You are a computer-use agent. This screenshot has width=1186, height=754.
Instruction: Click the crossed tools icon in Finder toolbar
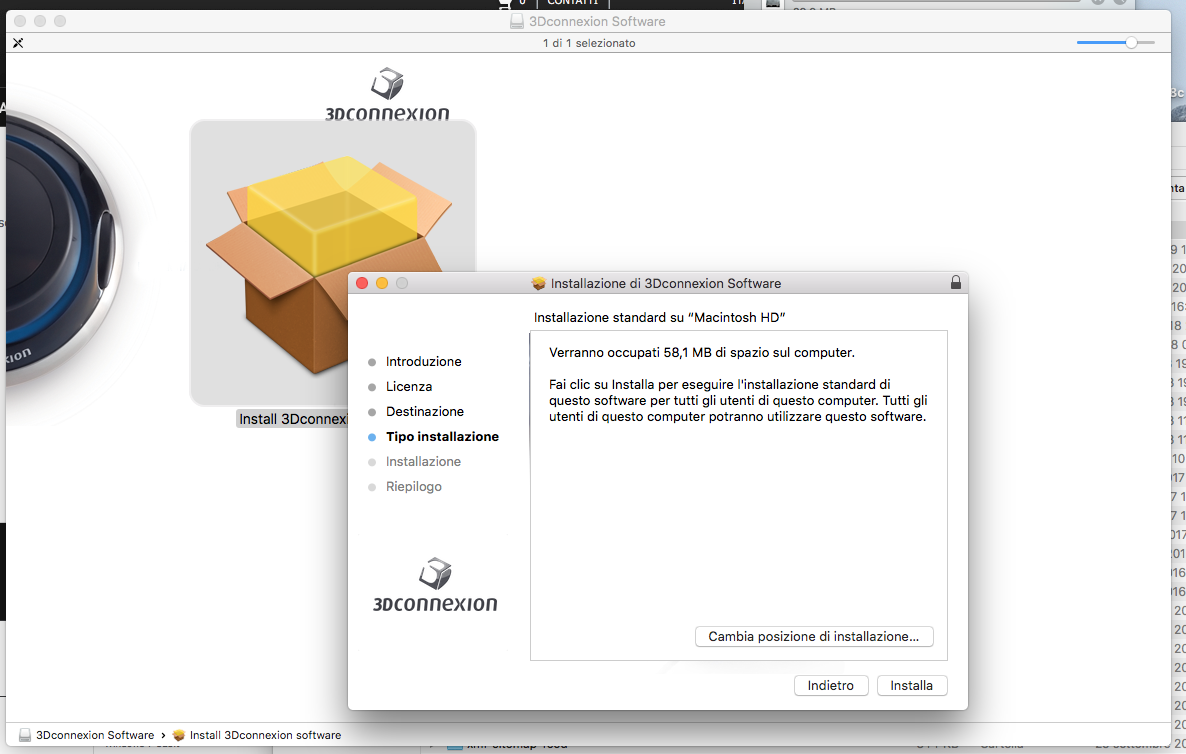click(x=18, y=43)
